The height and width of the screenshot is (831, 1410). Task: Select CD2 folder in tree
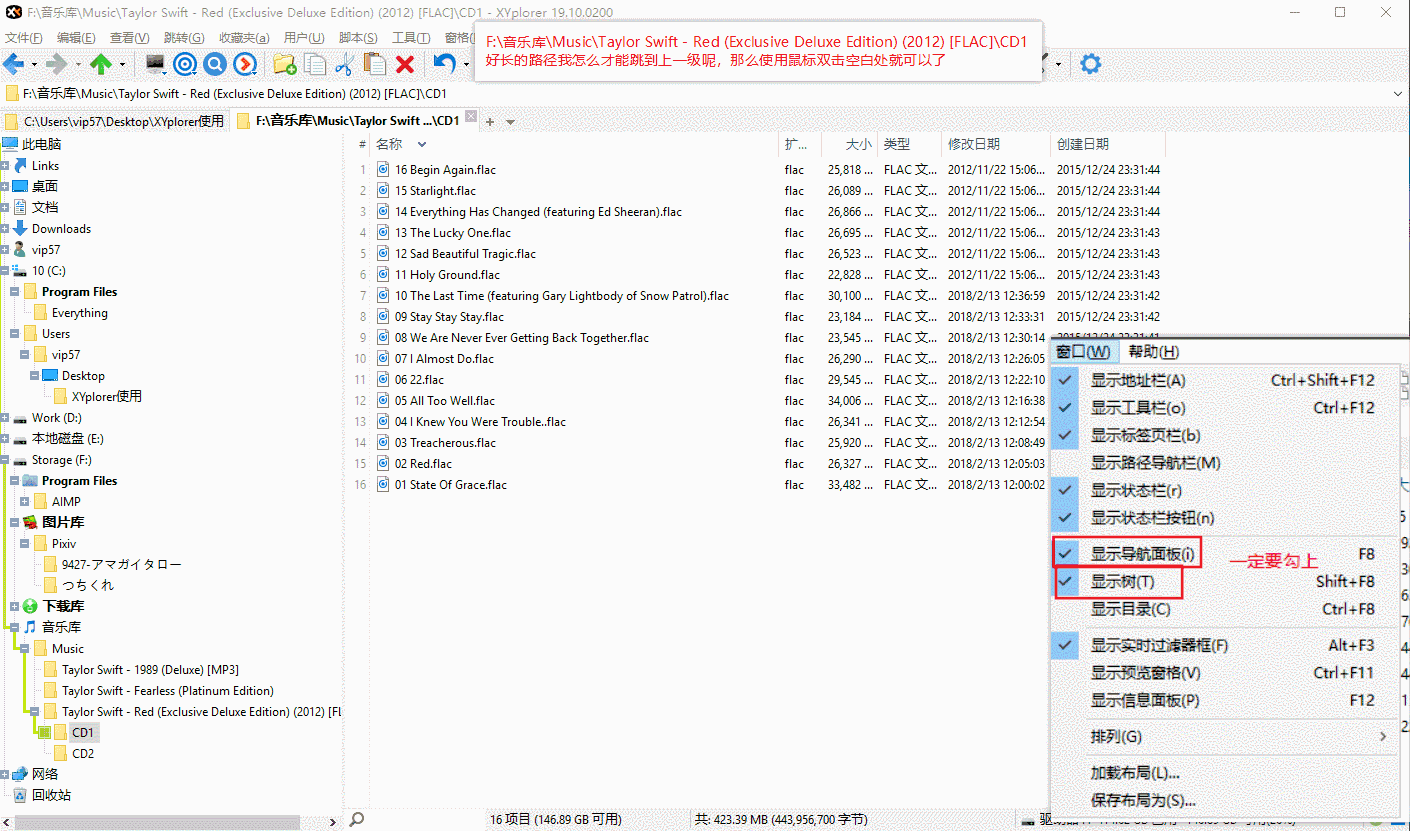click(83, 754)
